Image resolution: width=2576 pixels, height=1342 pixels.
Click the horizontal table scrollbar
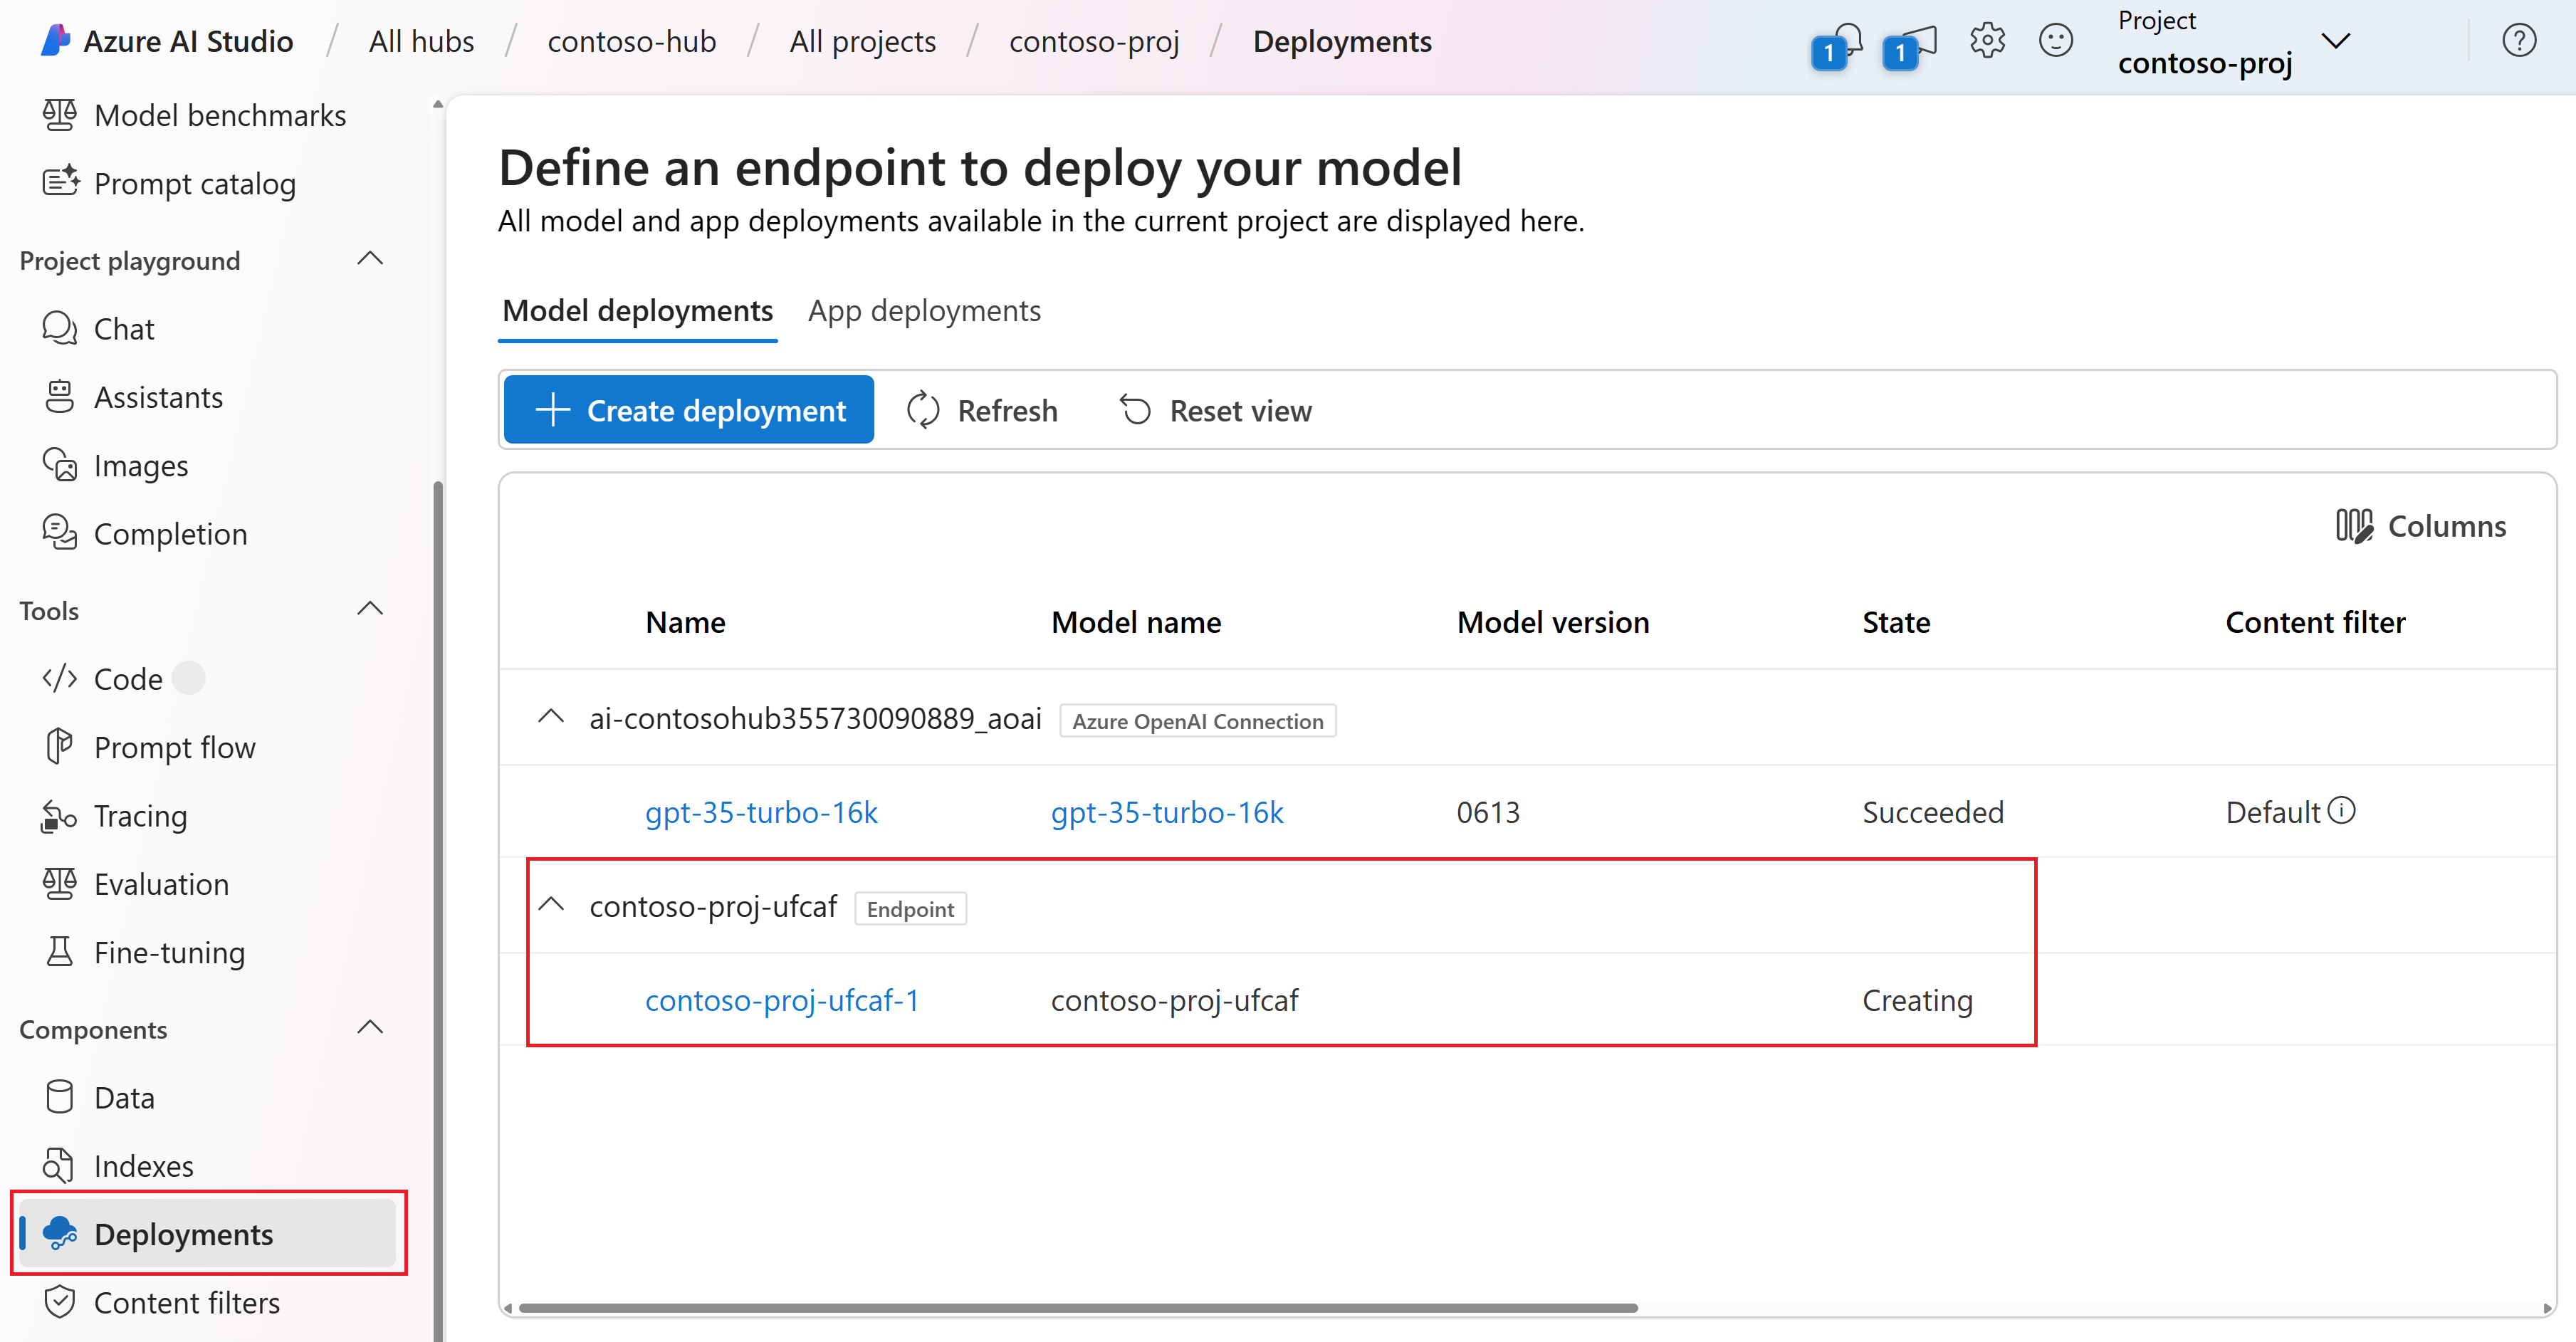click(x=1078, y=1307)
